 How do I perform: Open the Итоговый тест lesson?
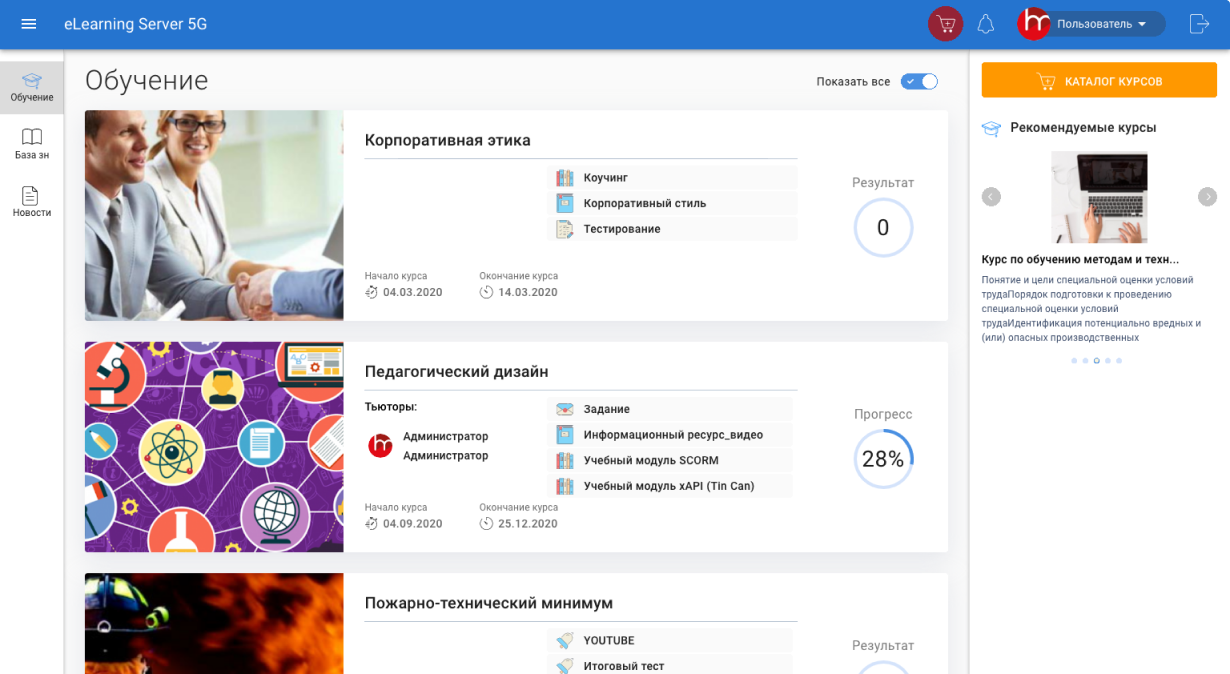coord(623,666)
